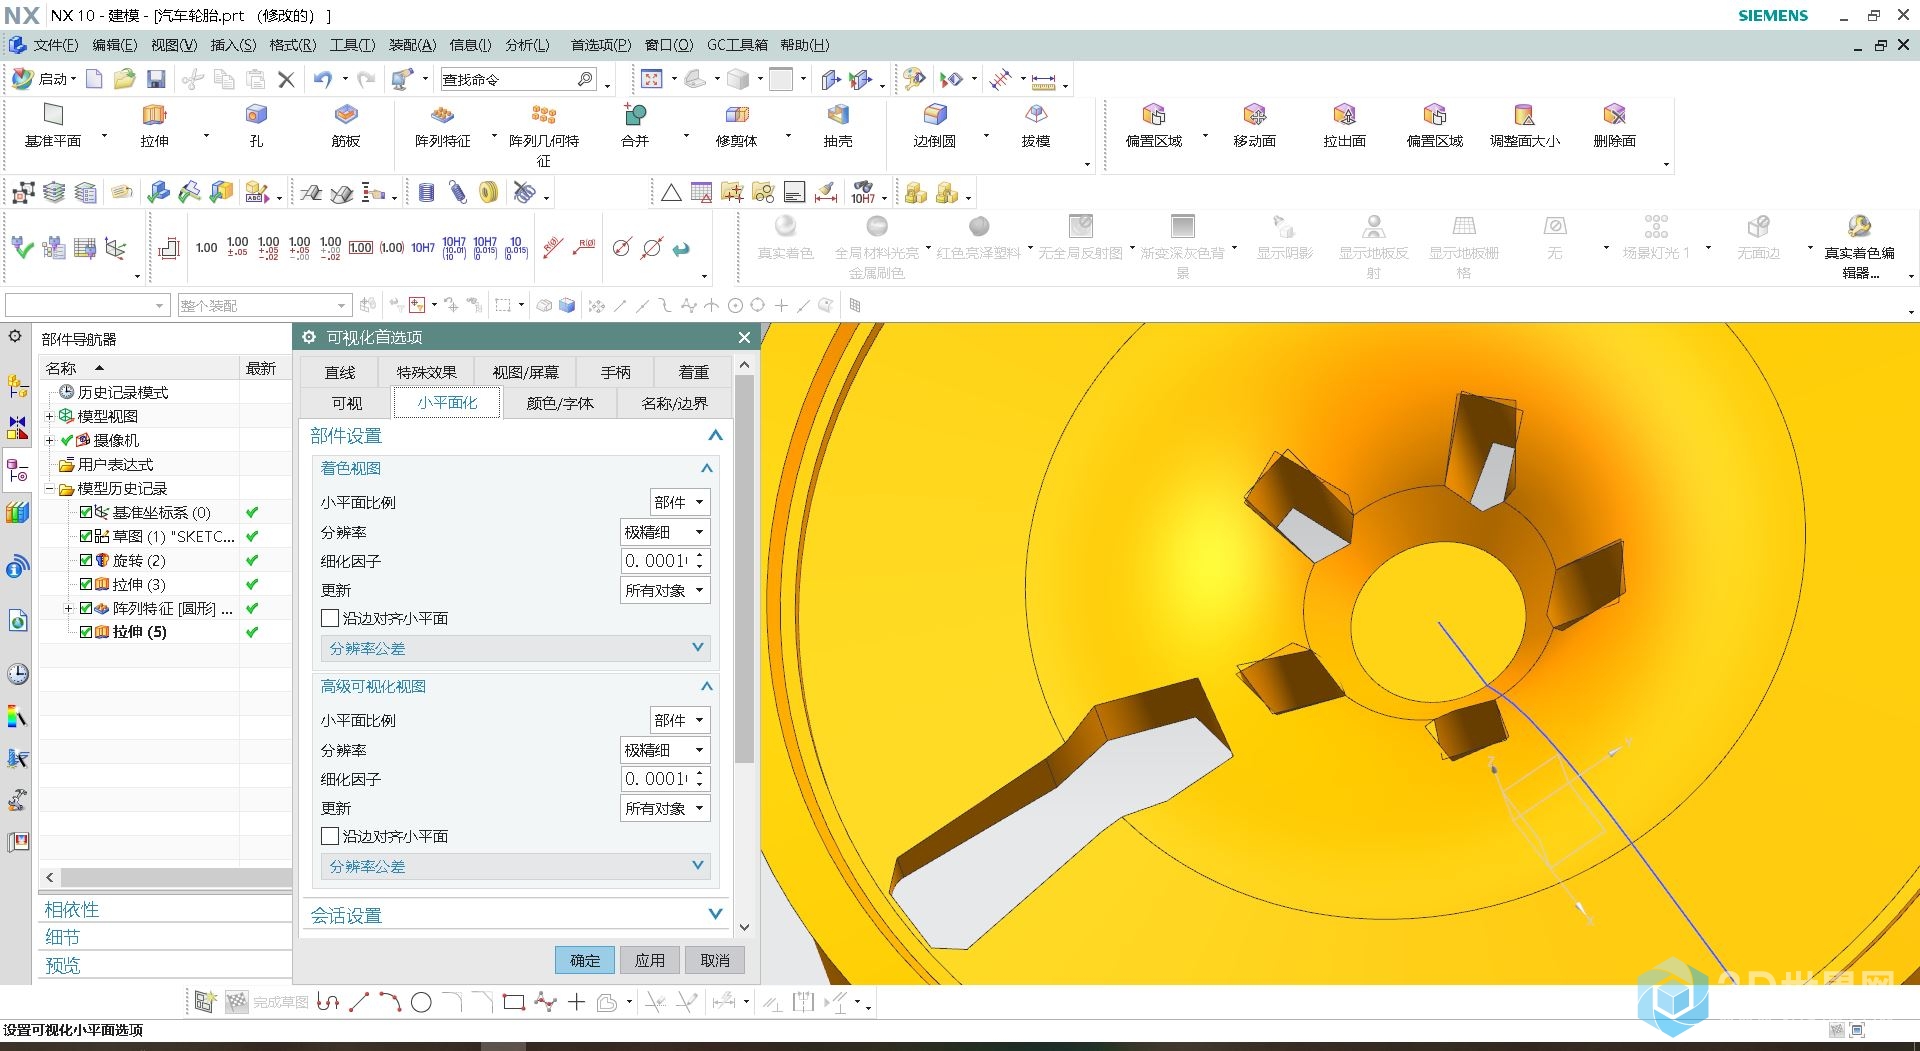Click the part navigator settings gear icon
Screen dimensions: 1920x1051
click(x=16, y=337)
